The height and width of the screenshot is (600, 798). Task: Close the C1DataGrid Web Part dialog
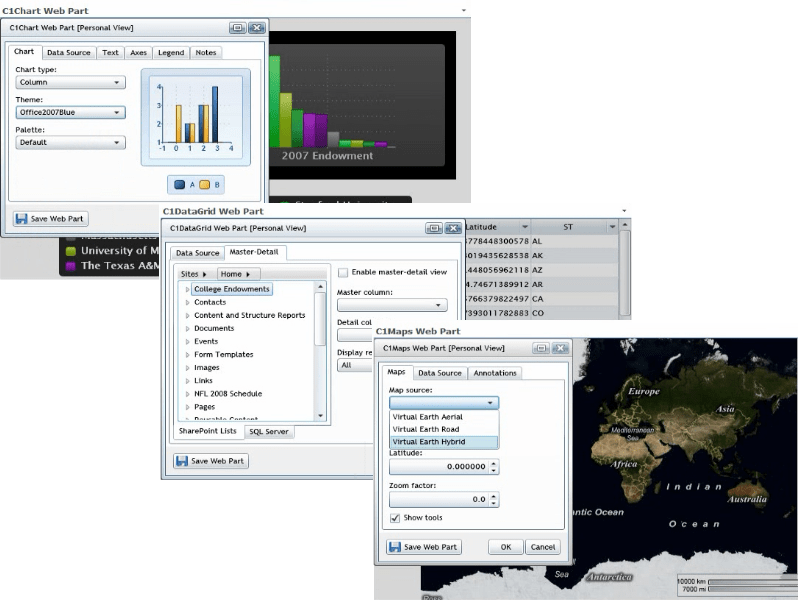453,228
